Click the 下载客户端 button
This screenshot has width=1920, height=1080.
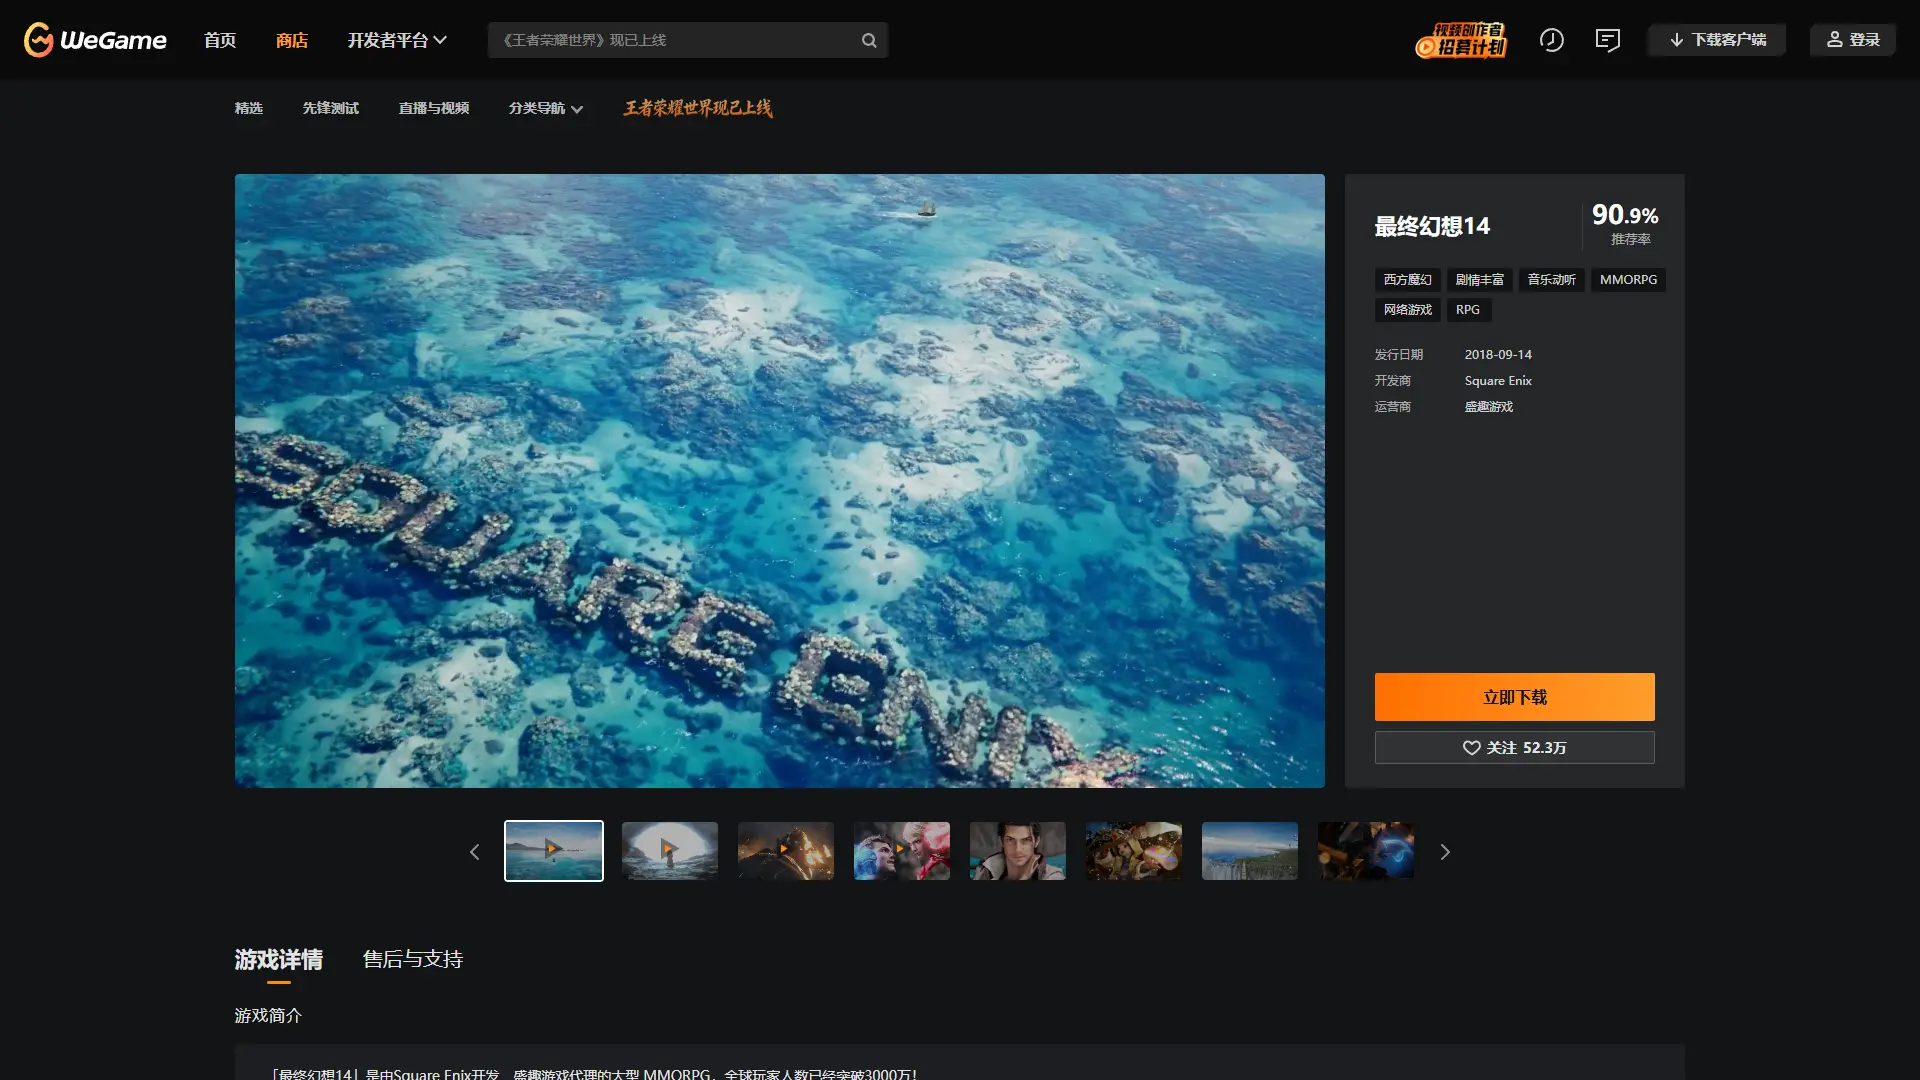(1717, 40)
